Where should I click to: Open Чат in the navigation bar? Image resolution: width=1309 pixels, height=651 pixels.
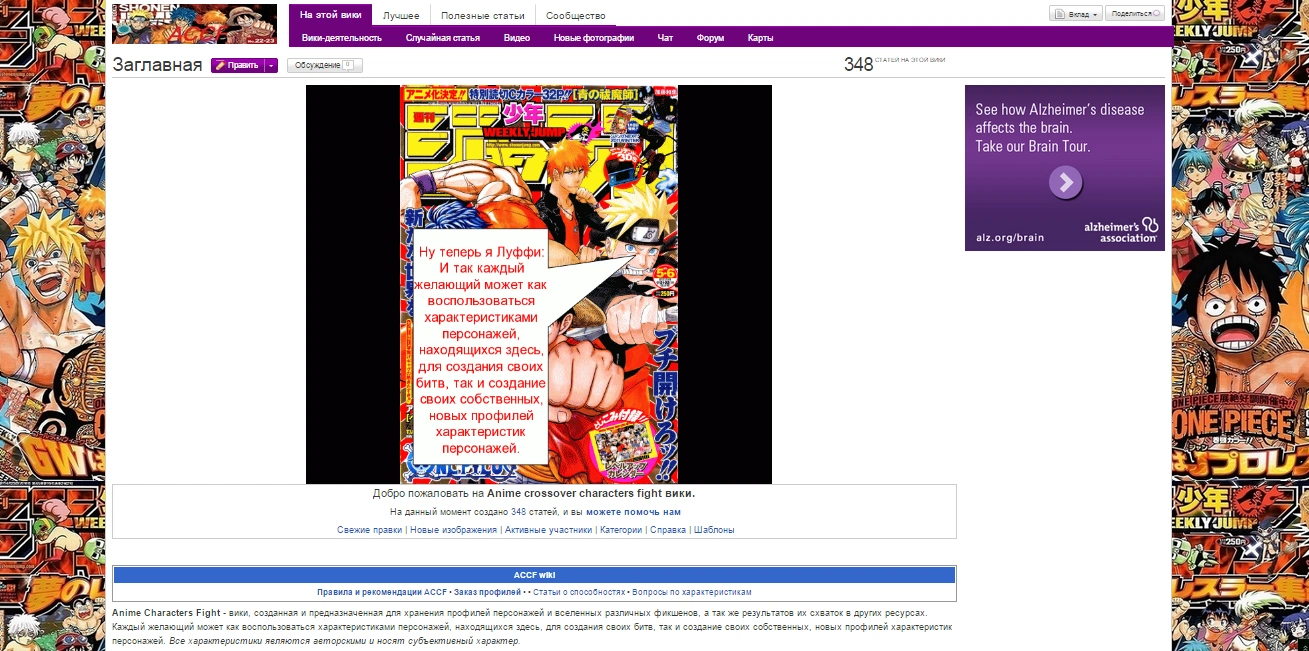pos(665,38)
